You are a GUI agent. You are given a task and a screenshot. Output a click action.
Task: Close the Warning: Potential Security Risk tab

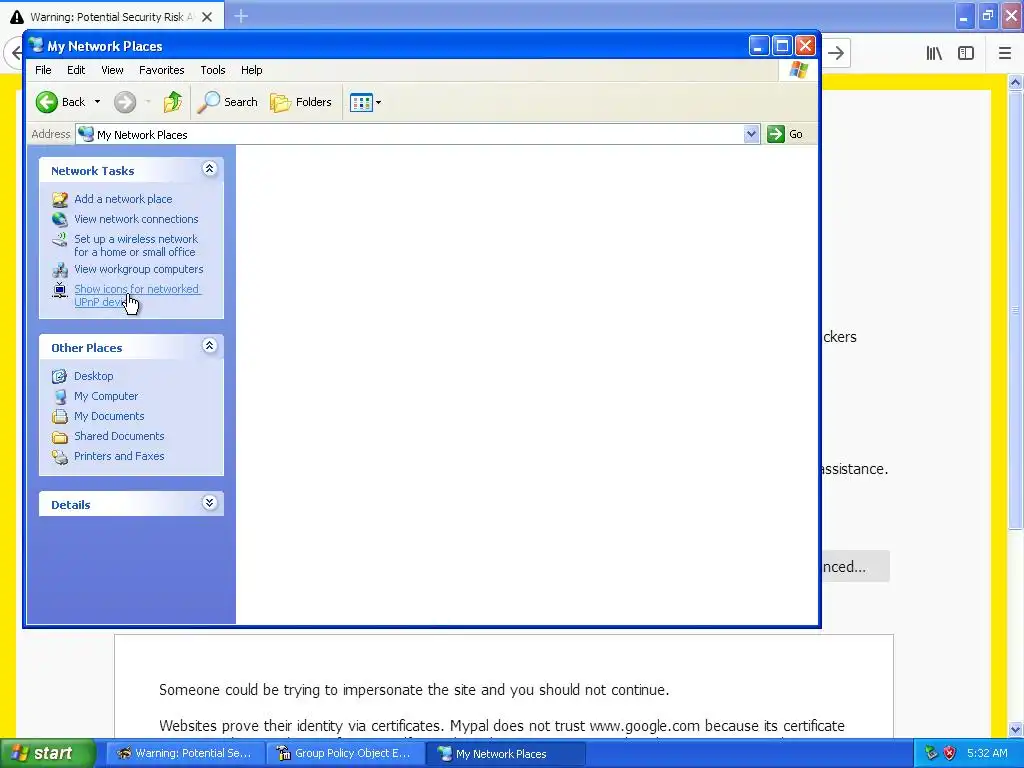(207, 17)
